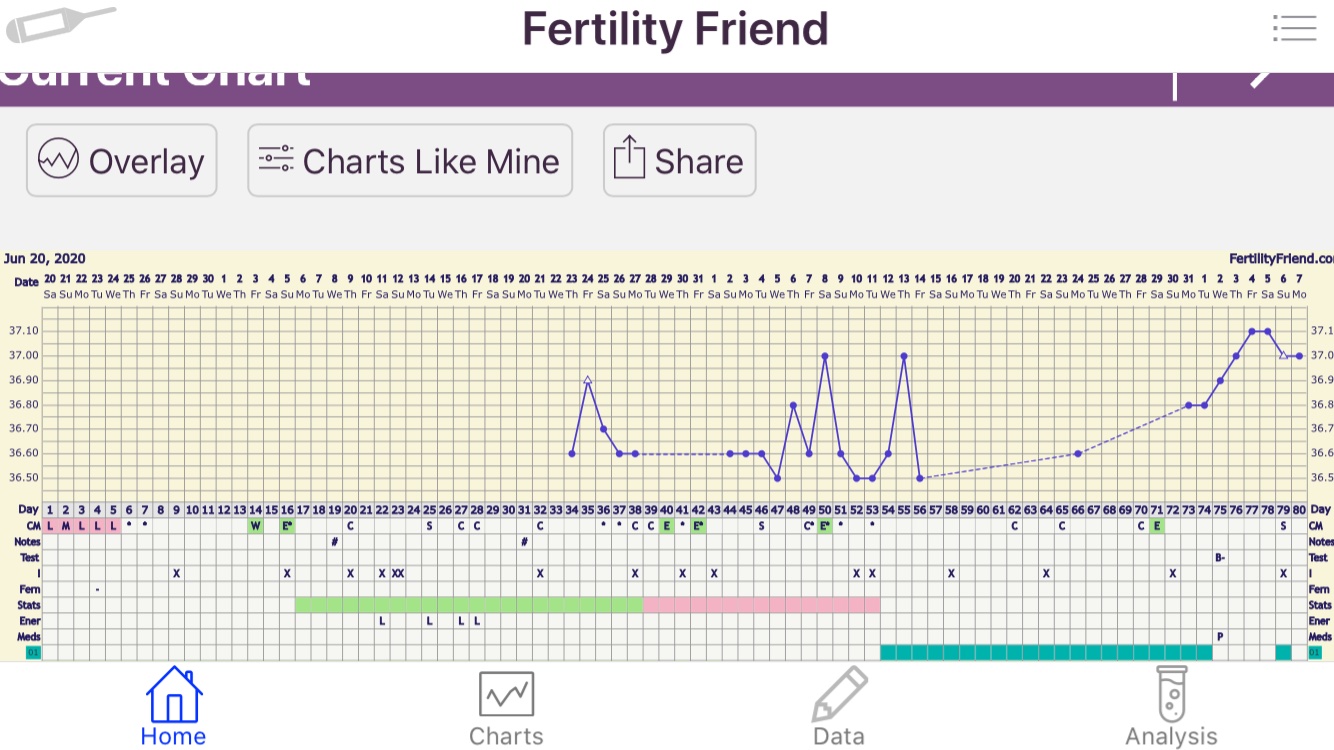Viewport: 1334px width, 750px height.
Task: Click the pink Stats bar segment
Action: [761, 605]
